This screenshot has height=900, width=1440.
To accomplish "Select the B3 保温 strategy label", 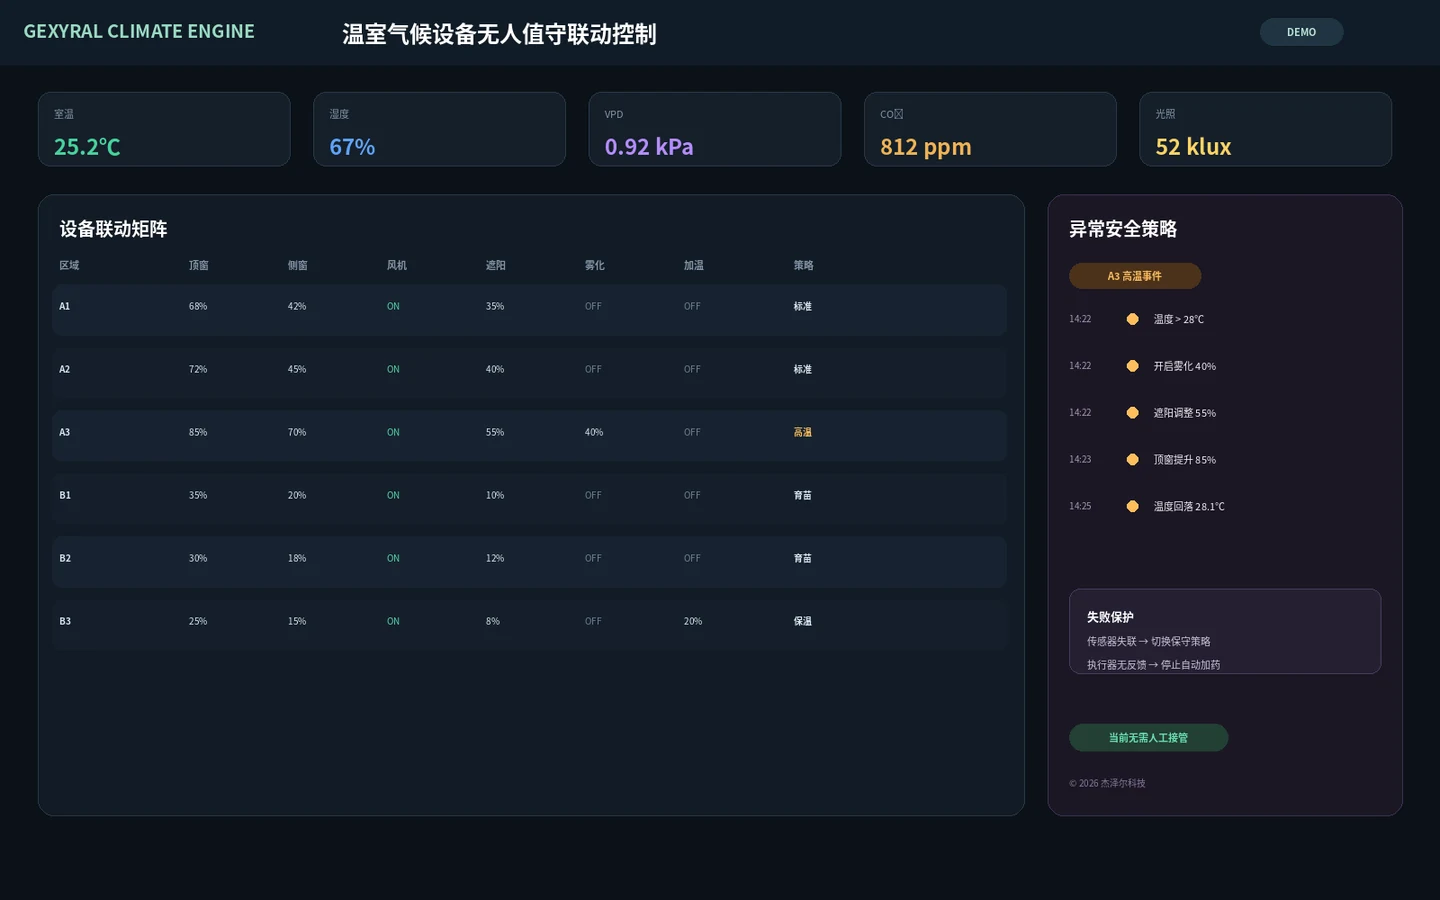I will click(x=803, y=622).
